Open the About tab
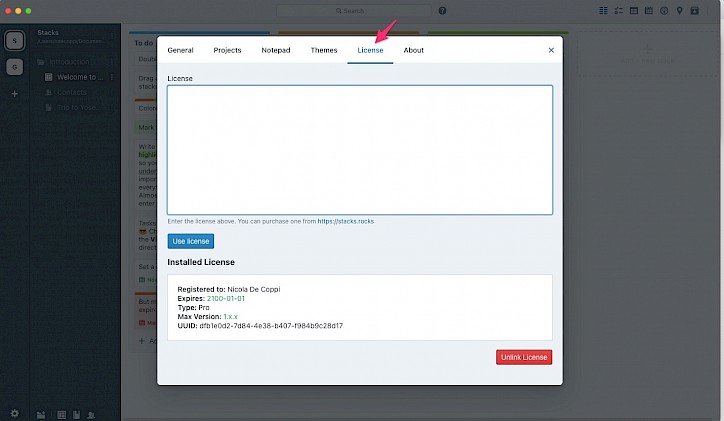Image resolution: width=724 pixels, height=421 pixels. point(413,50)
